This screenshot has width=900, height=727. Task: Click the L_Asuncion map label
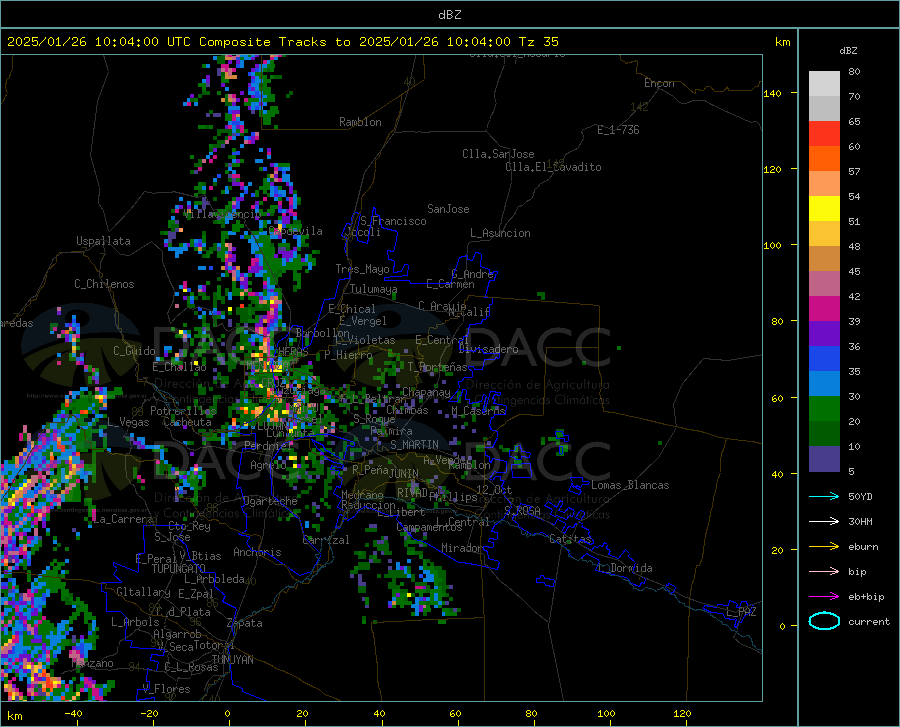(500, 233)
